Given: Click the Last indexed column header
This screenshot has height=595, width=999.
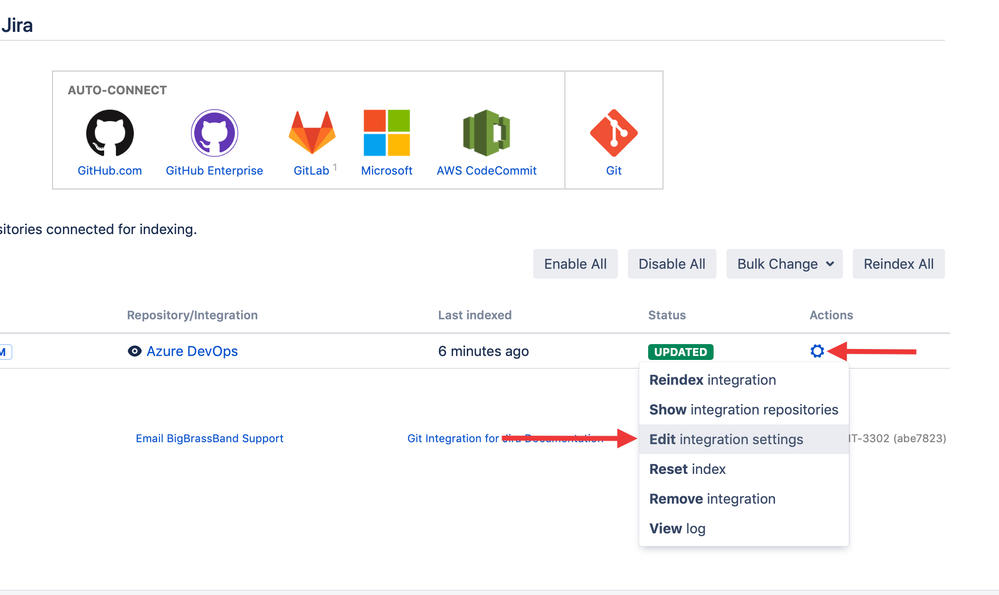Looking at the screenshot, I should 475,315.
